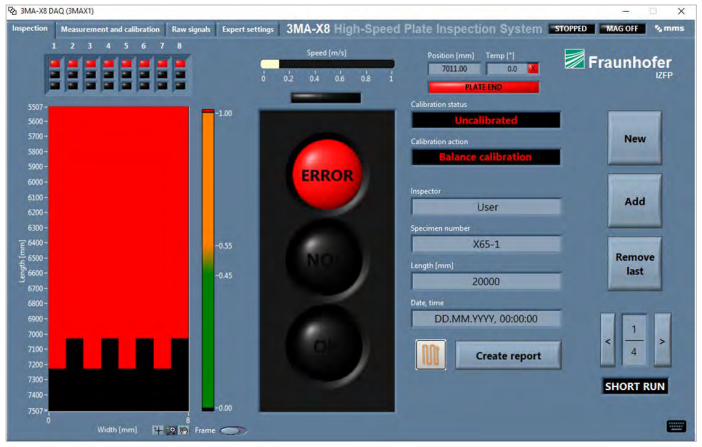Open the Raw signals tab
The image size is (702, 447).
click(191, 29)
